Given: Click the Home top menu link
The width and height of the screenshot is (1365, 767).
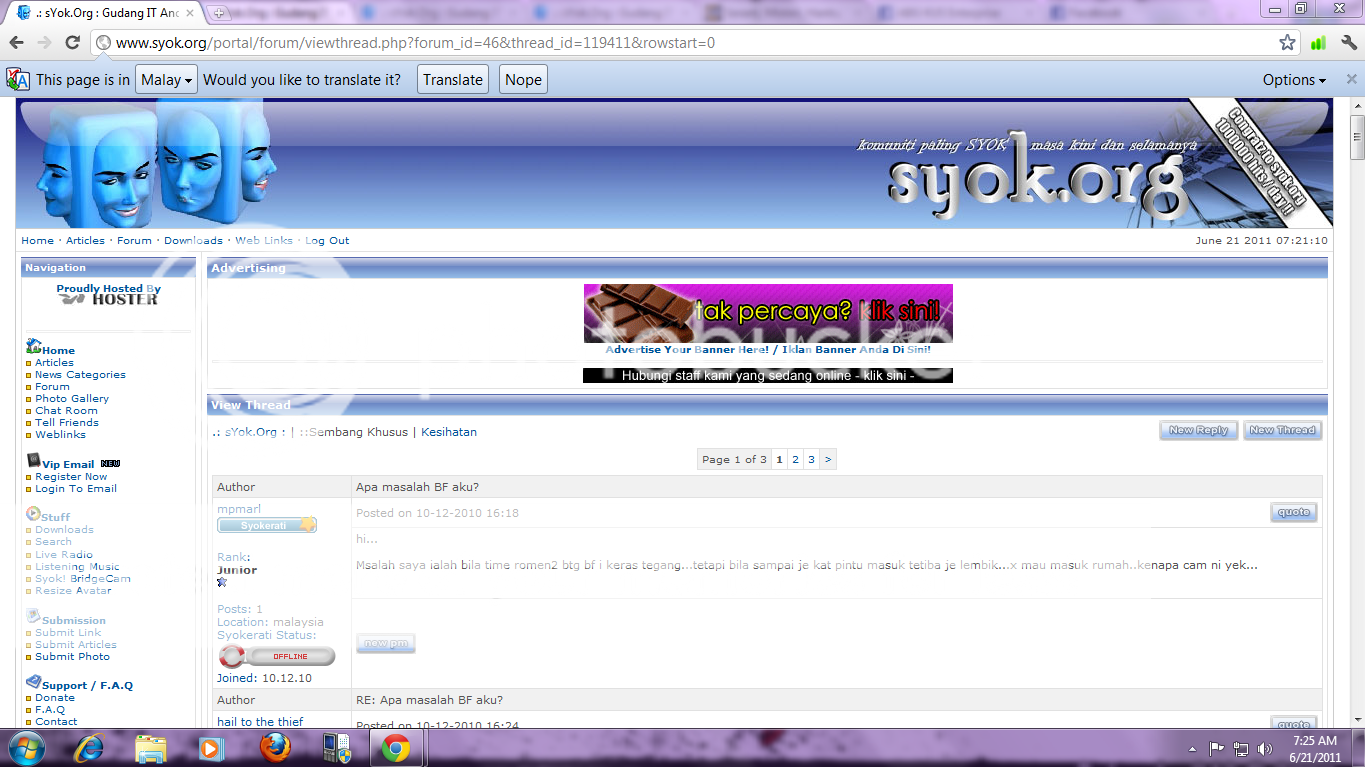Looking at the screenshot, I should point(37,240).
